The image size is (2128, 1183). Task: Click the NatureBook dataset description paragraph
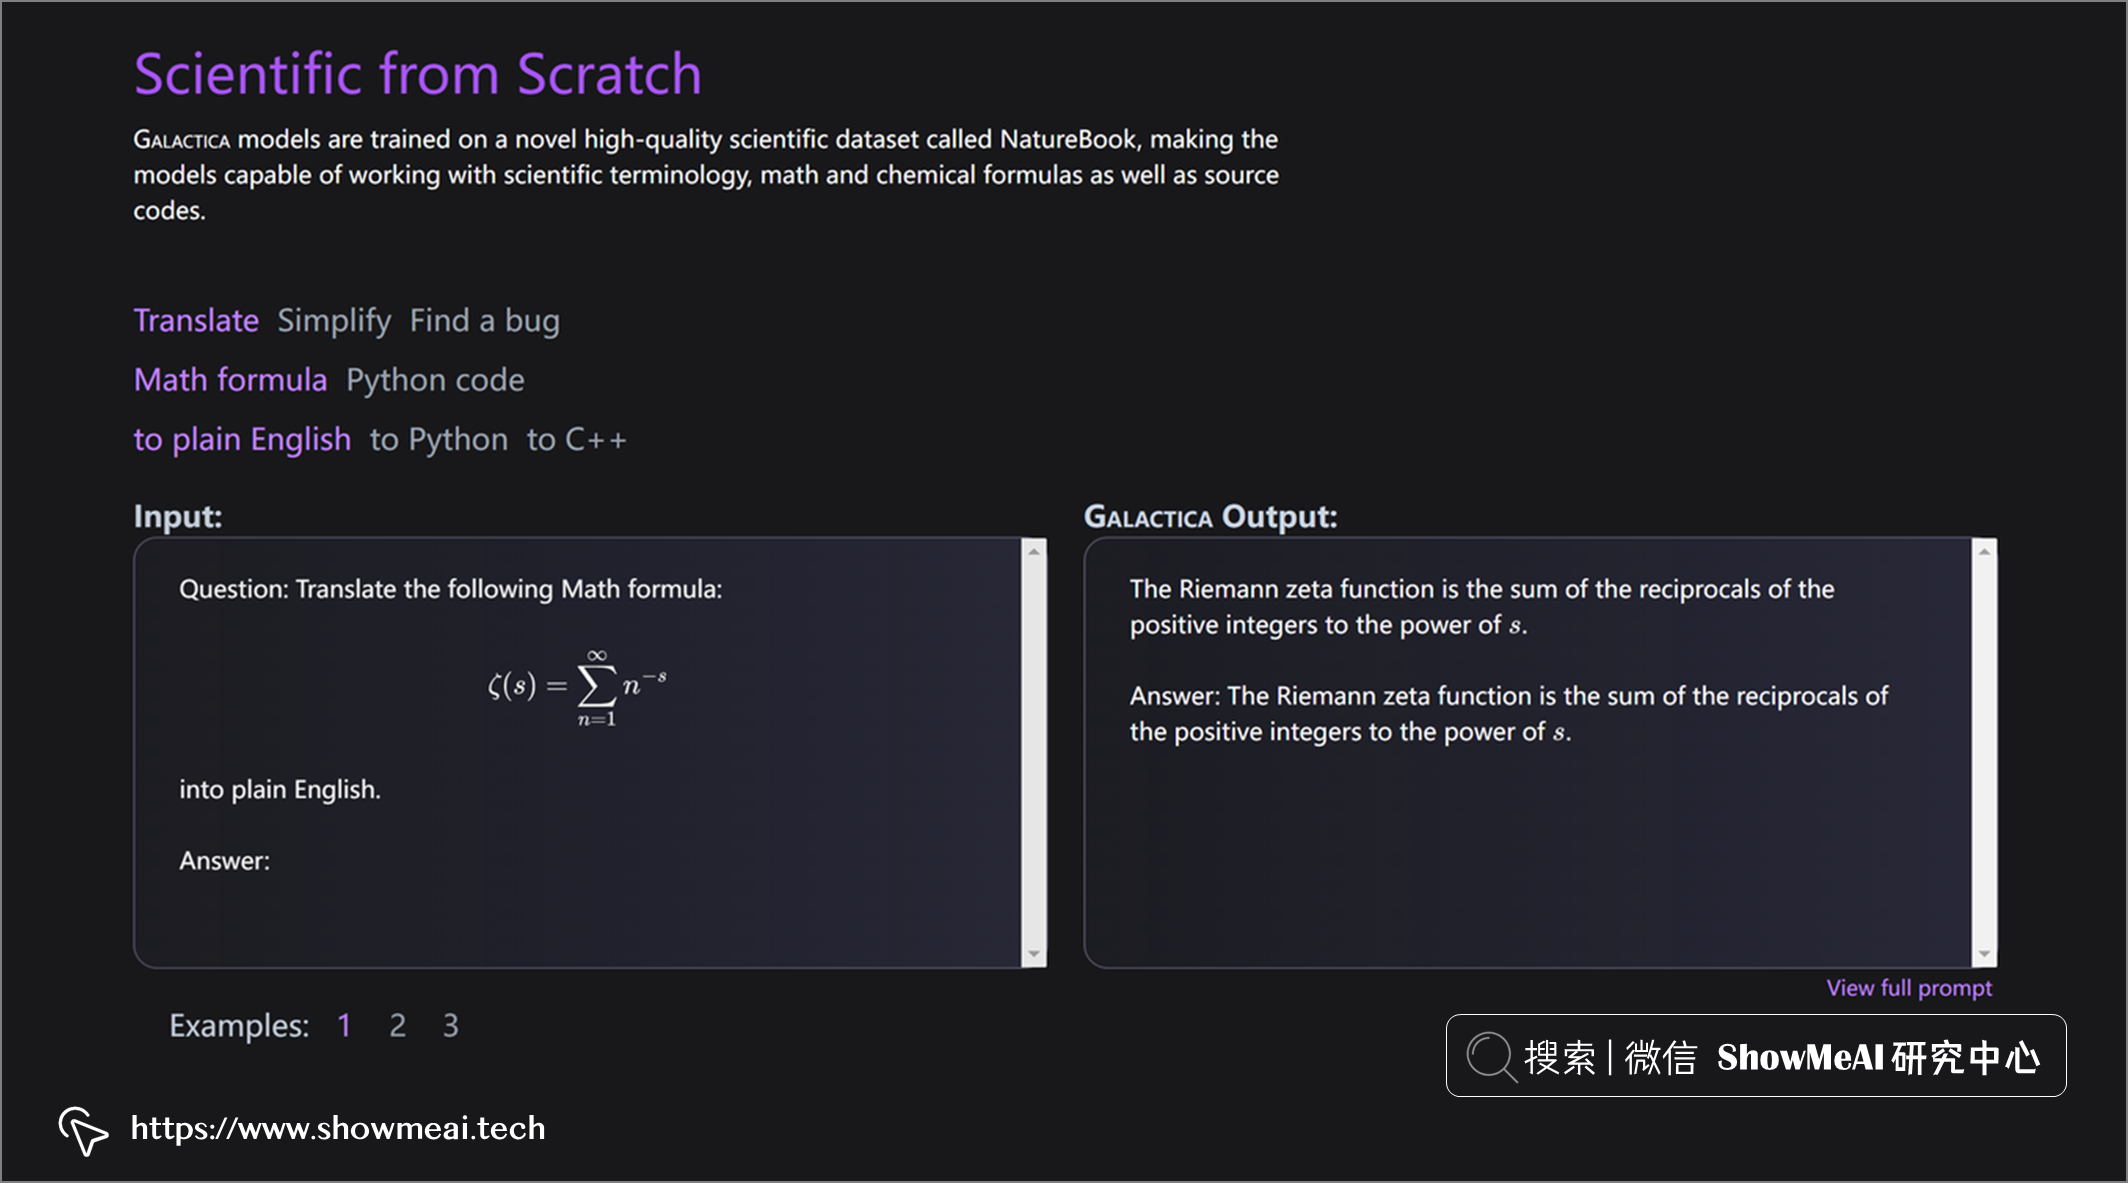(706, 175)
